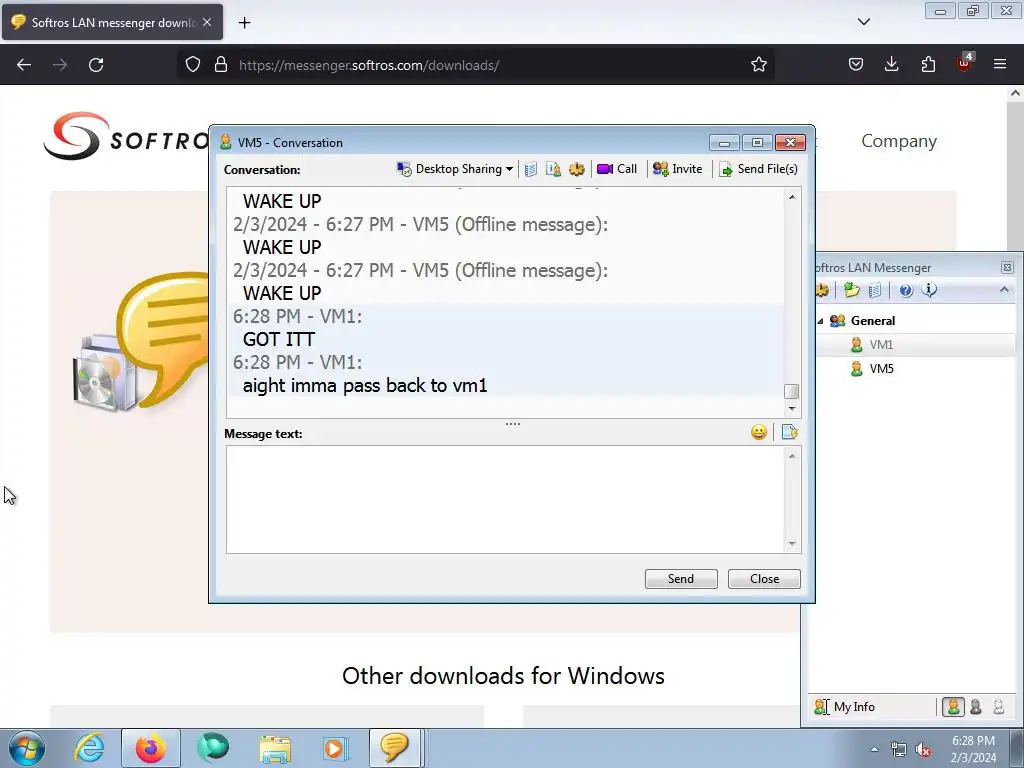The height and width of the screenshot is (768, 1024).
Task: Close the Softros LAN Messenger panel
Action: pos(1007,267)
